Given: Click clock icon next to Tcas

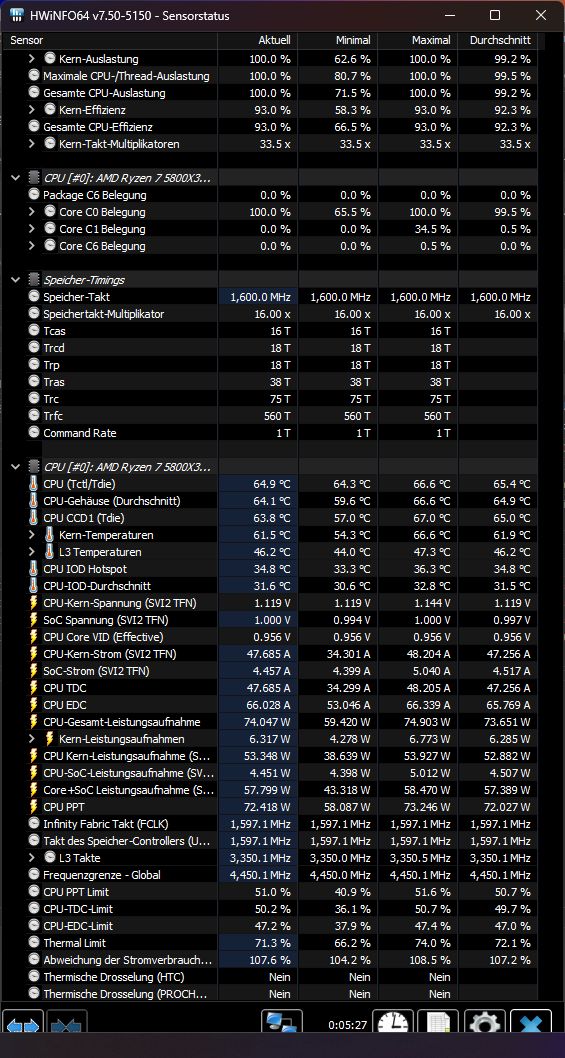Looking at the screenshot, I should (x=34, y=331).
